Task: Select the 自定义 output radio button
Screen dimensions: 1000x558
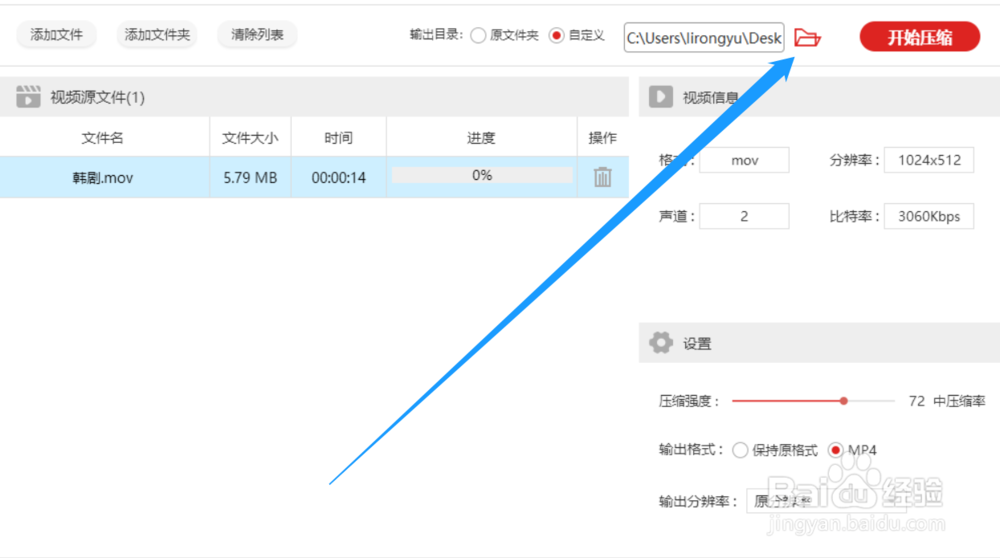Action: [556, 36]
